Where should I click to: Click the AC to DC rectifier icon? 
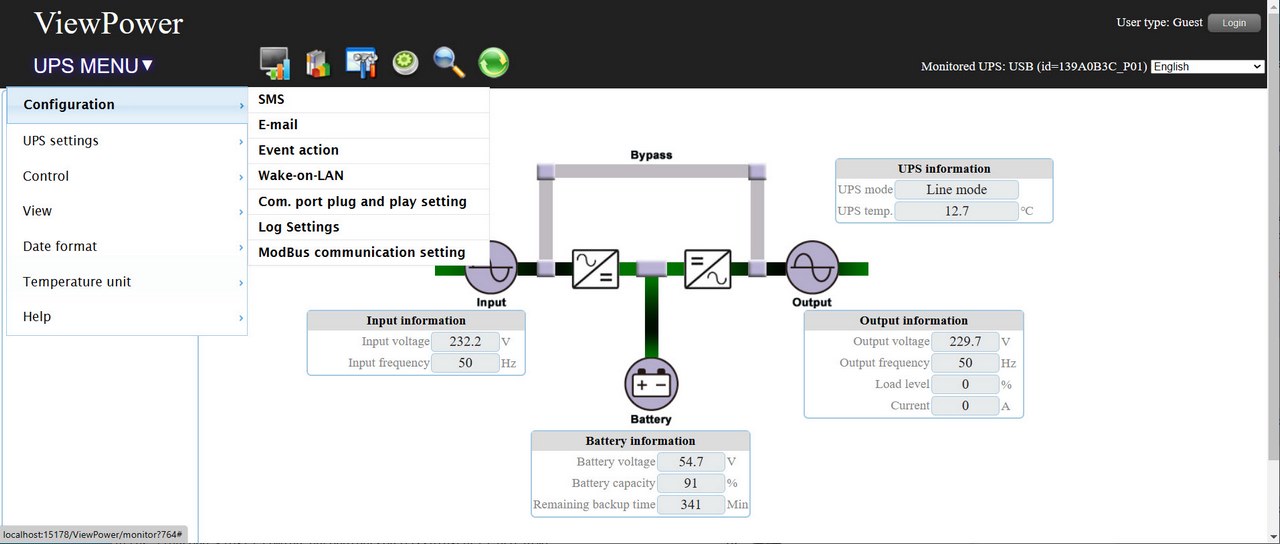pyautogui.click(x=595, y=269)
